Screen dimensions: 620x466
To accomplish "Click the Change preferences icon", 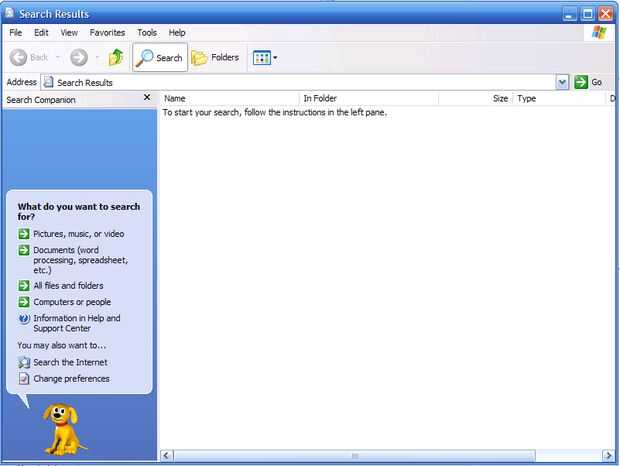I will 24,379.
